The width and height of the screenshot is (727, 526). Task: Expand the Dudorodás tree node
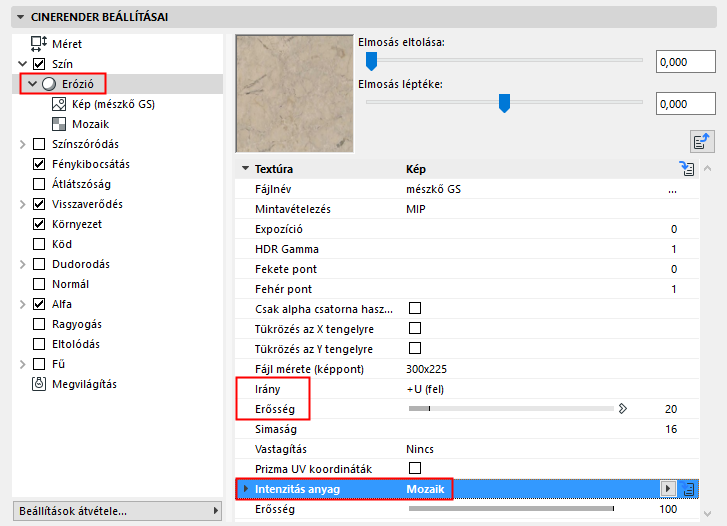click(x=22, y=264)
